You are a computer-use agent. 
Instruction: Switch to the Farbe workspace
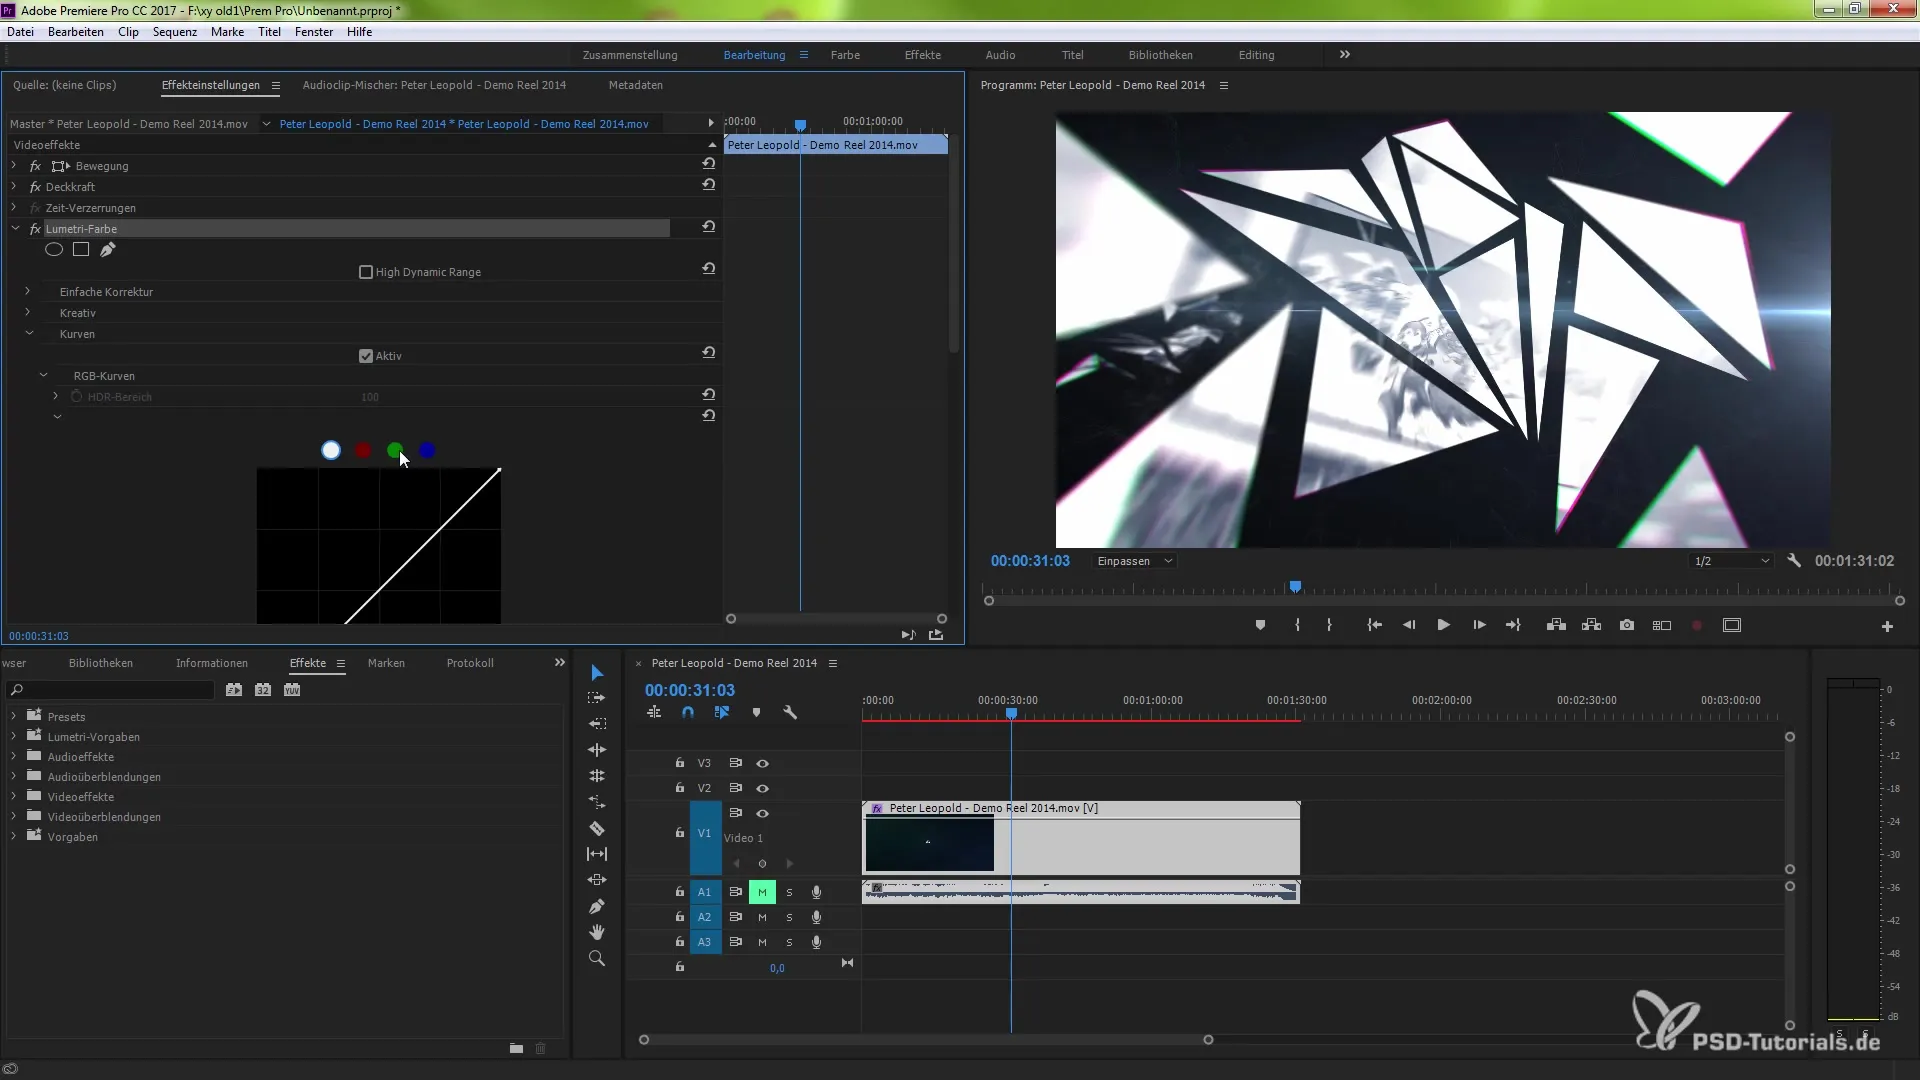[x=845, y=55]
